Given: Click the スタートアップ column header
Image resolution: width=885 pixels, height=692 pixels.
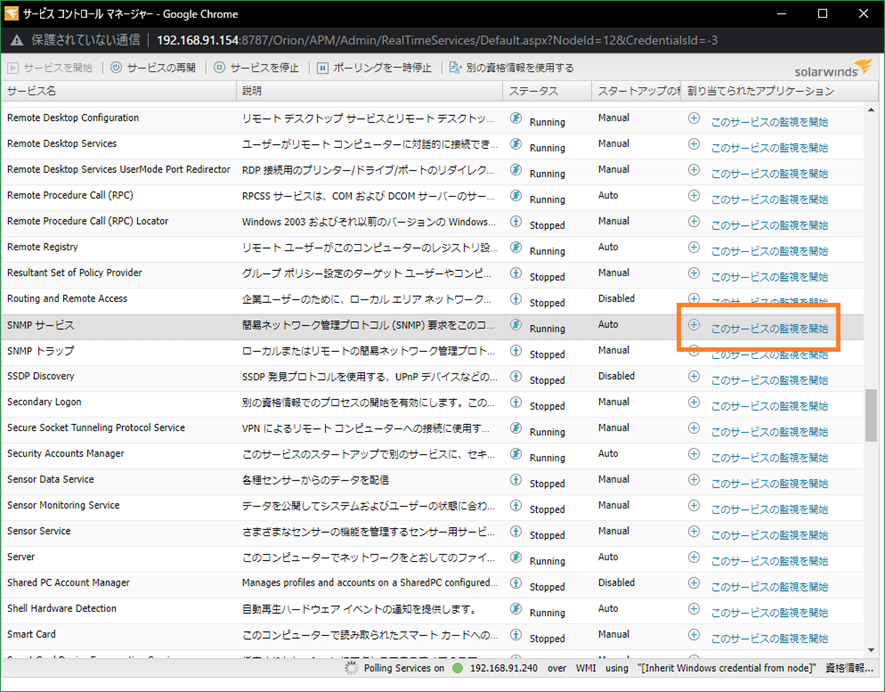Looking at the screenshot, I should [636, 91].
